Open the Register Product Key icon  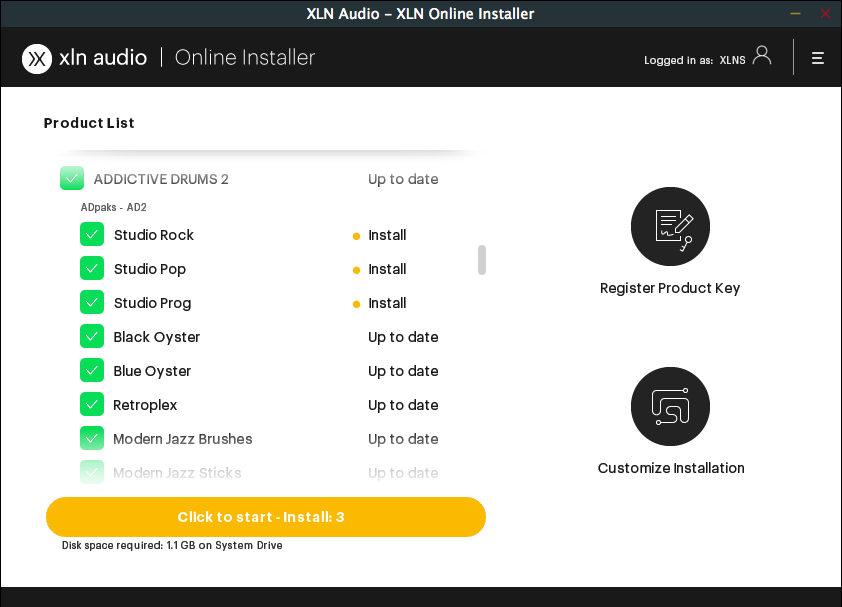point(669,226)
